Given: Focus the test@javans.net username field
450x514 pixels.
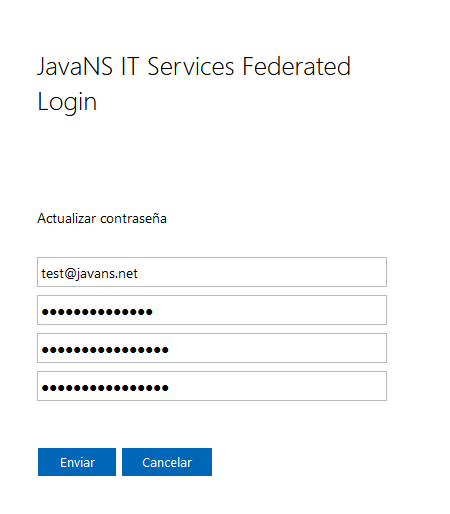Looking at the screenshot, I should [212, 272].
